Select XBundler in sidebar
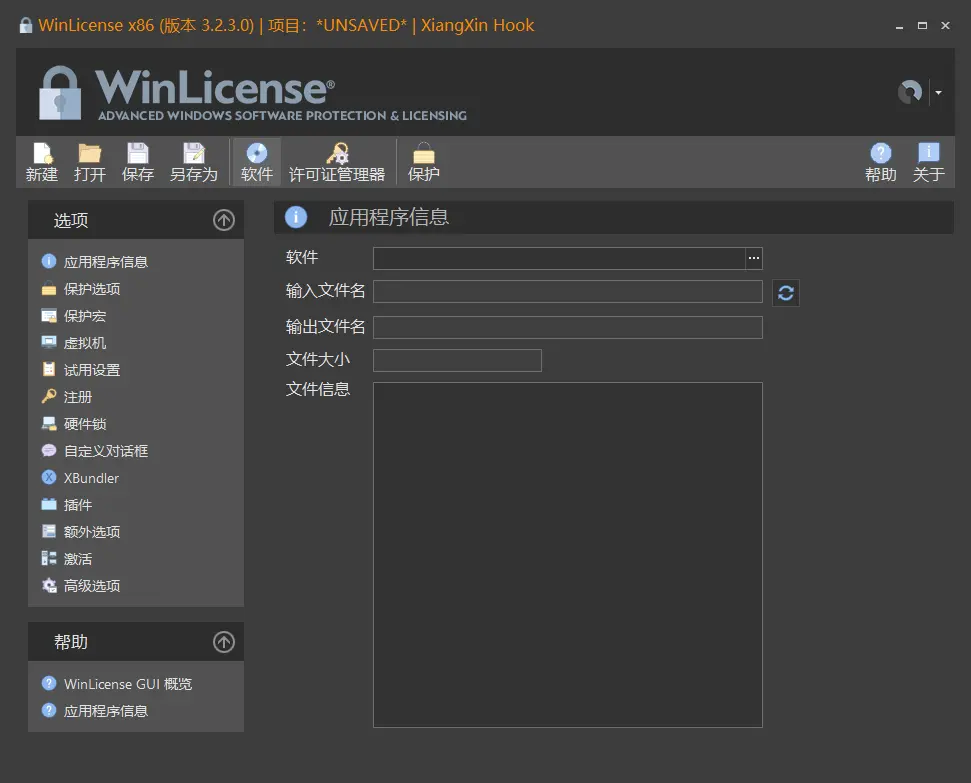The height and width of the screenshot is (783, 971). [80, 478]
